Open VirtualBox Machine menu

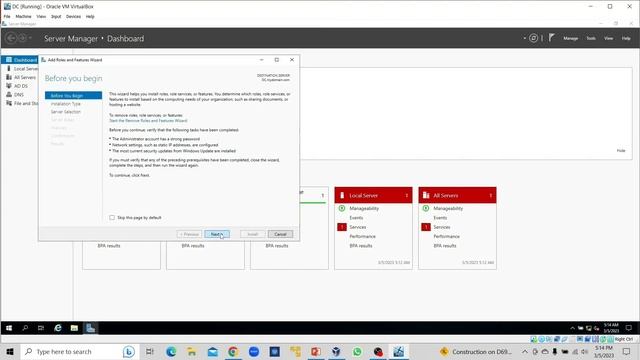click(23, 17)
